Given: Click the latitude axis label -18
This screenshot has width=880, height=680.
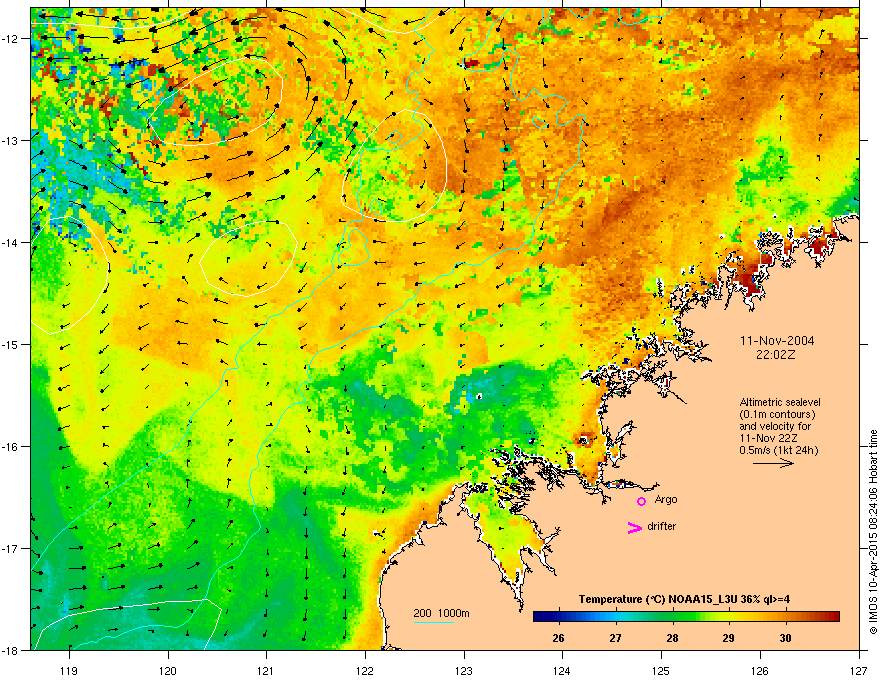Looking at the screenshot, I should coord(11,650).
